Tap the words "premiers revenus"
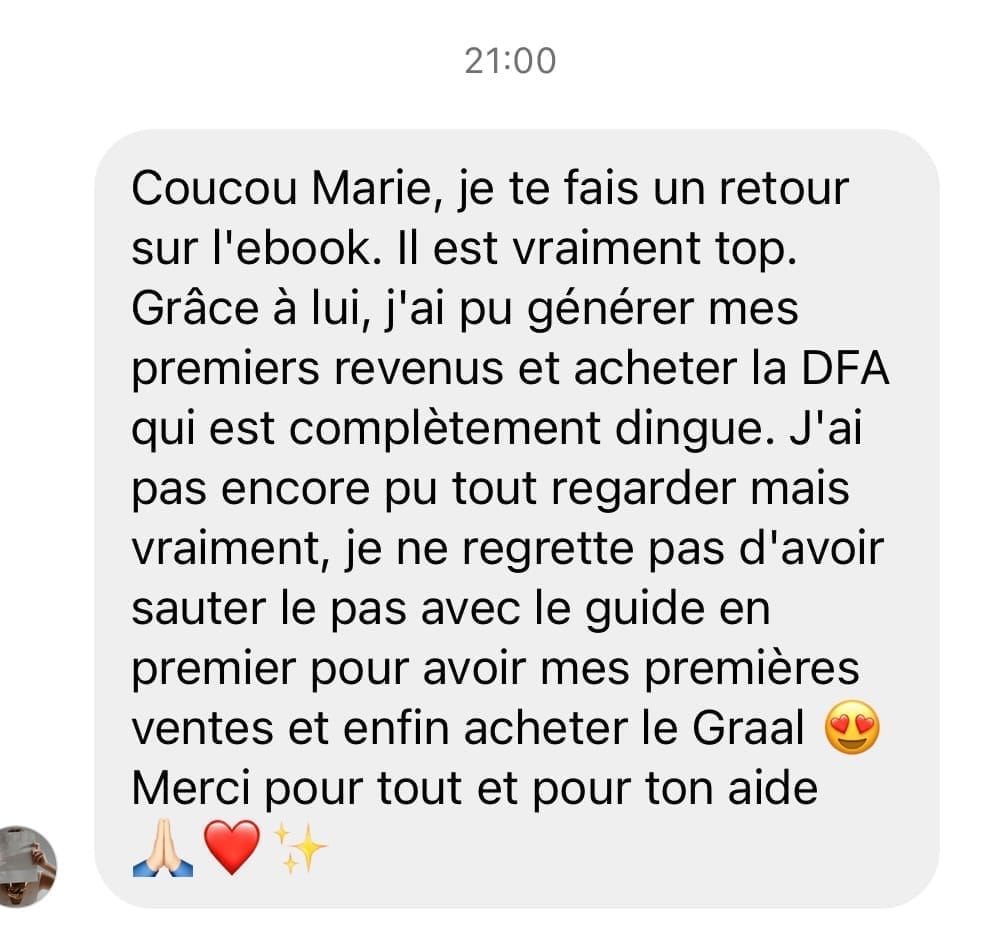This screenshot has height=939, width=981. click(x=317, y=370)
